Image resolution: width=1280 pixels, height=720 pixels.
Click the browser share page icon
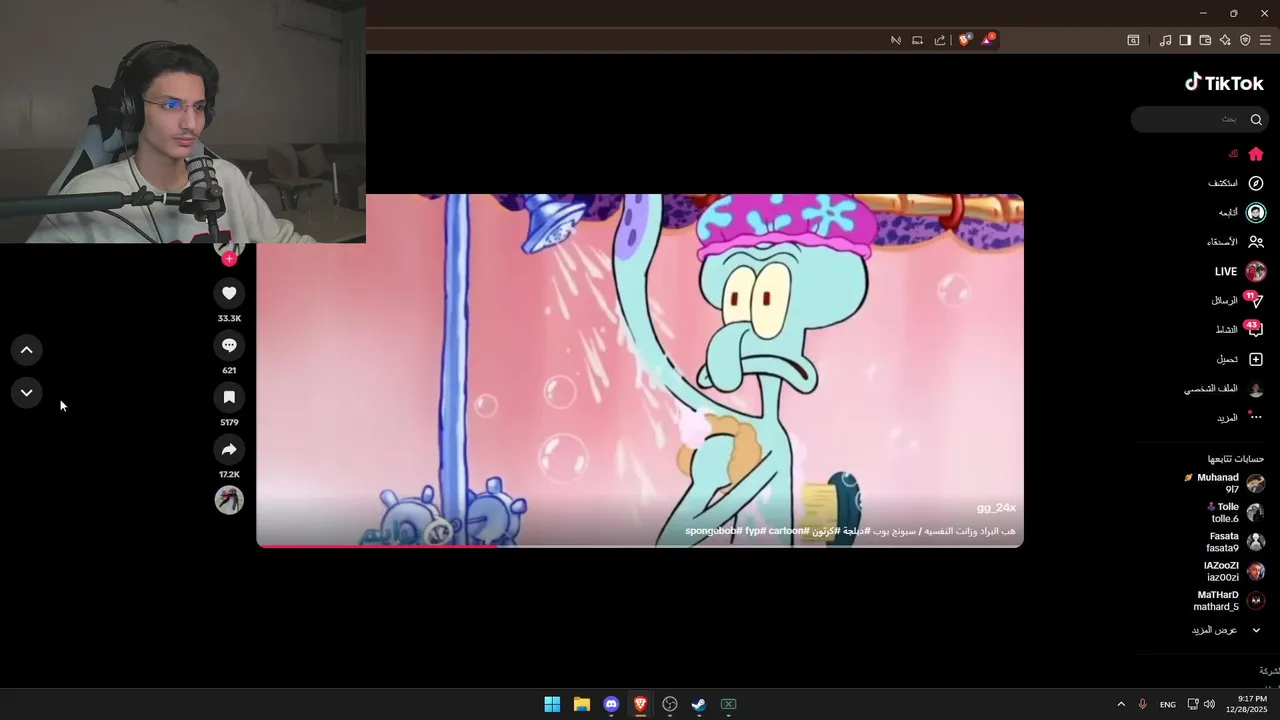click(940, 40)
